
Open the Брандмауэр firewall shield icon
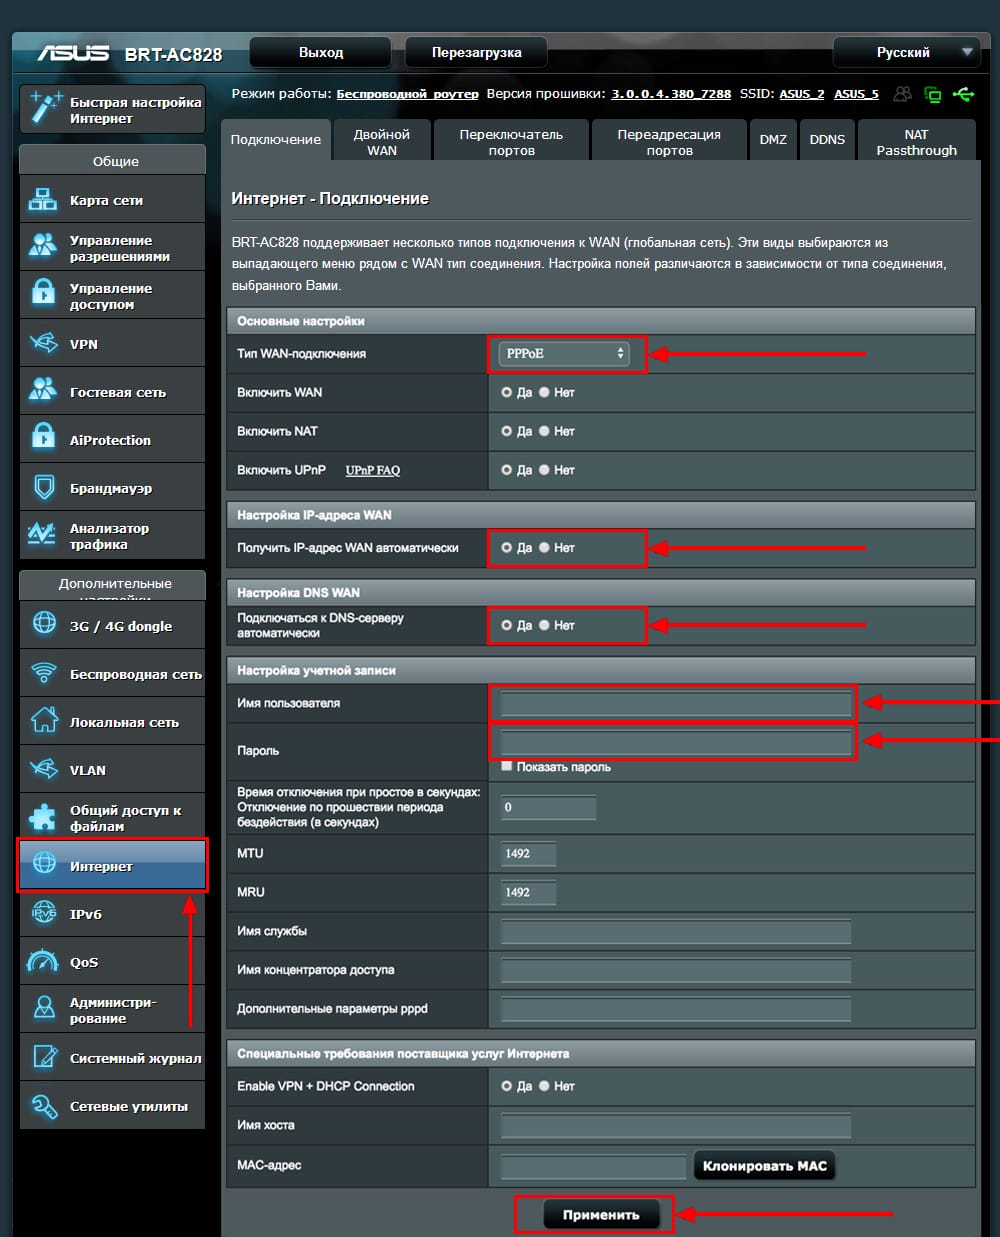coord(43,487)
